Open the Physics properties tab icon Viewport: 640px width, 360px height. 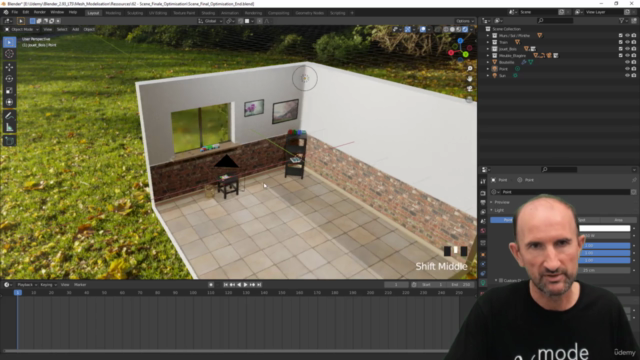(483, 264)
